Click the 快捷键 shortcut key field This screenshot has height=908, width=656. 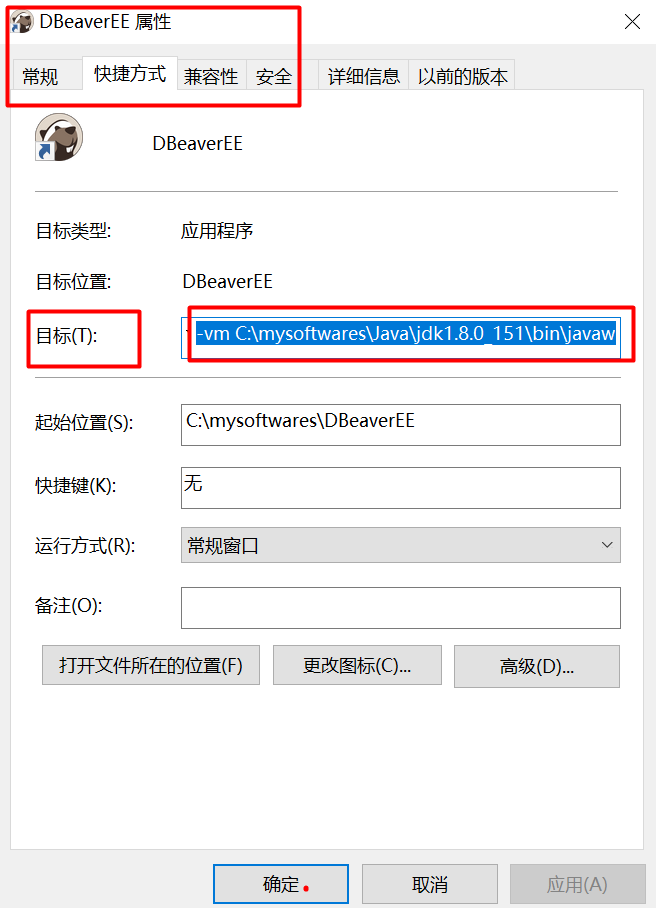401,488
